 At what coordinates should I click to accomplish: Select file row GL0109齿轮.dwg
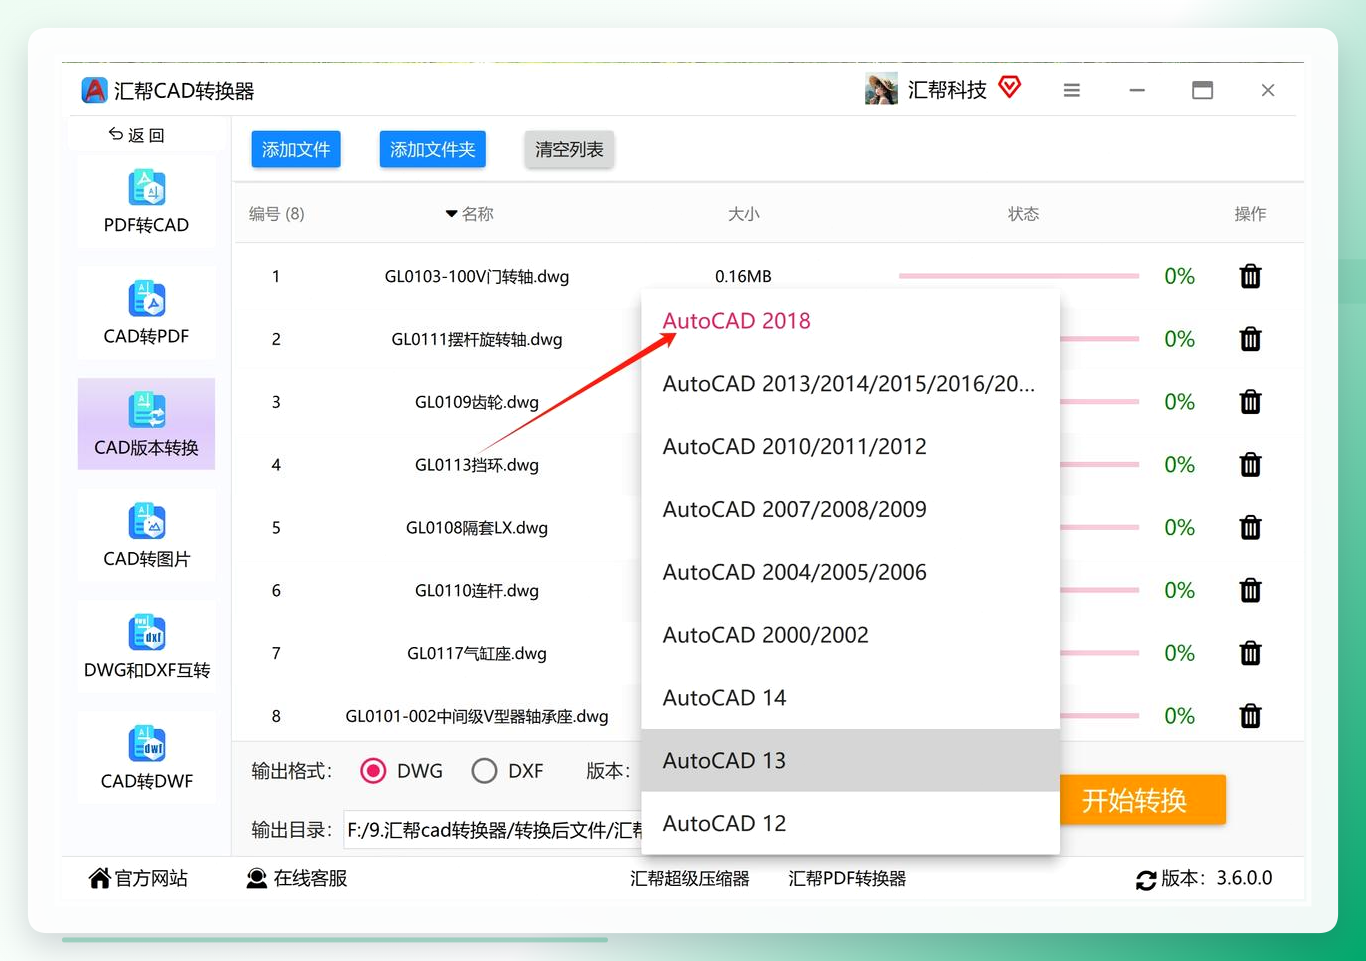coord(477,402)
